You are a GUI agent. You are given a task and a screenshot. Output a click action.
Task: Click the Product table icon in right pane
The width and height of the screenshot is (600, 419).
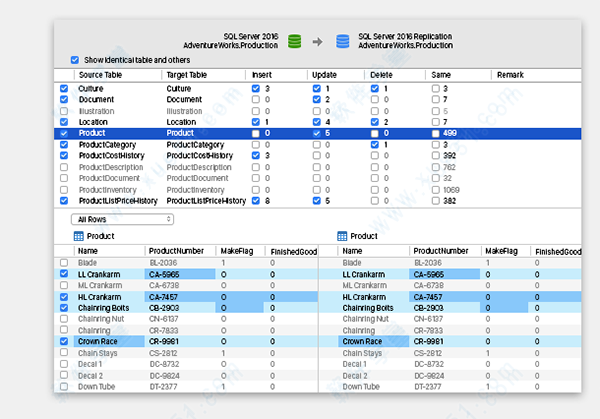[341, 236]
